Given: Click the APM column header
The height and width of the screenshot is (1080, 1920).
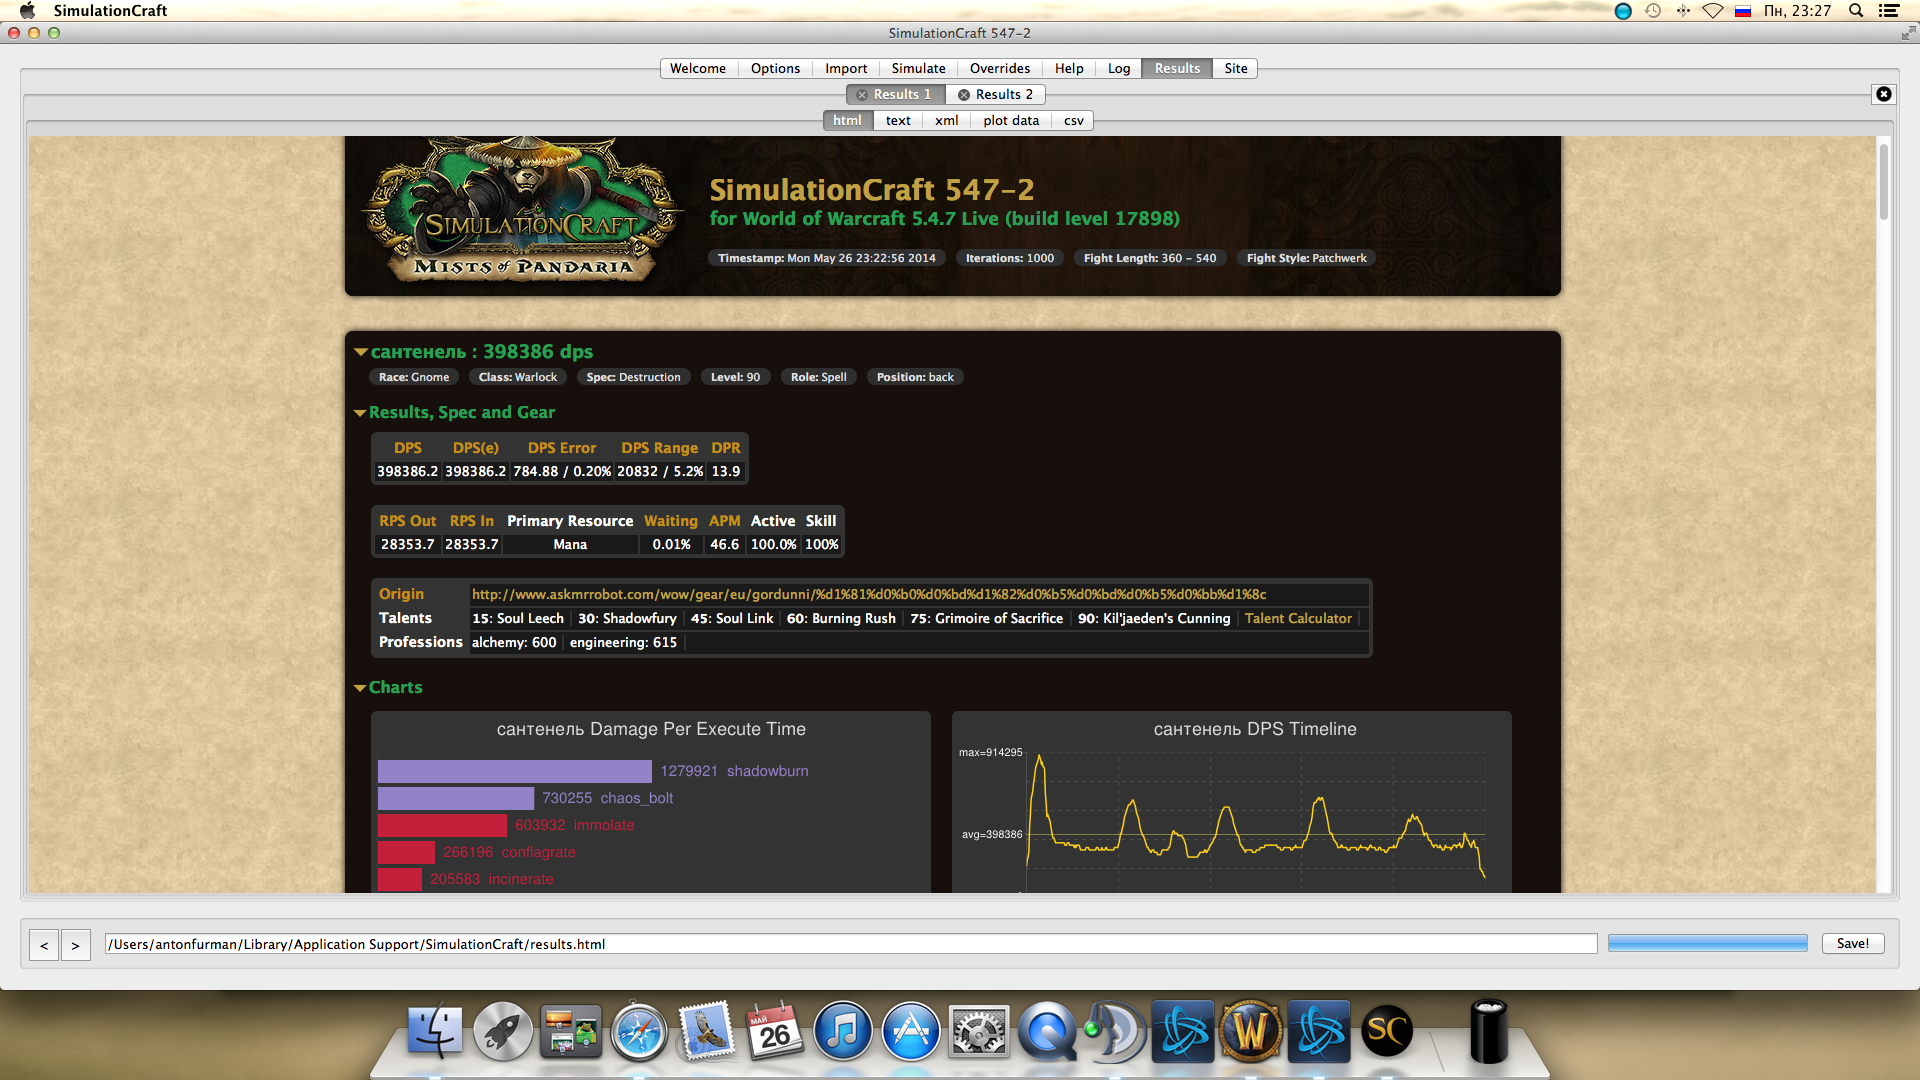Looking at the screenshot, I should coord(725,521).
